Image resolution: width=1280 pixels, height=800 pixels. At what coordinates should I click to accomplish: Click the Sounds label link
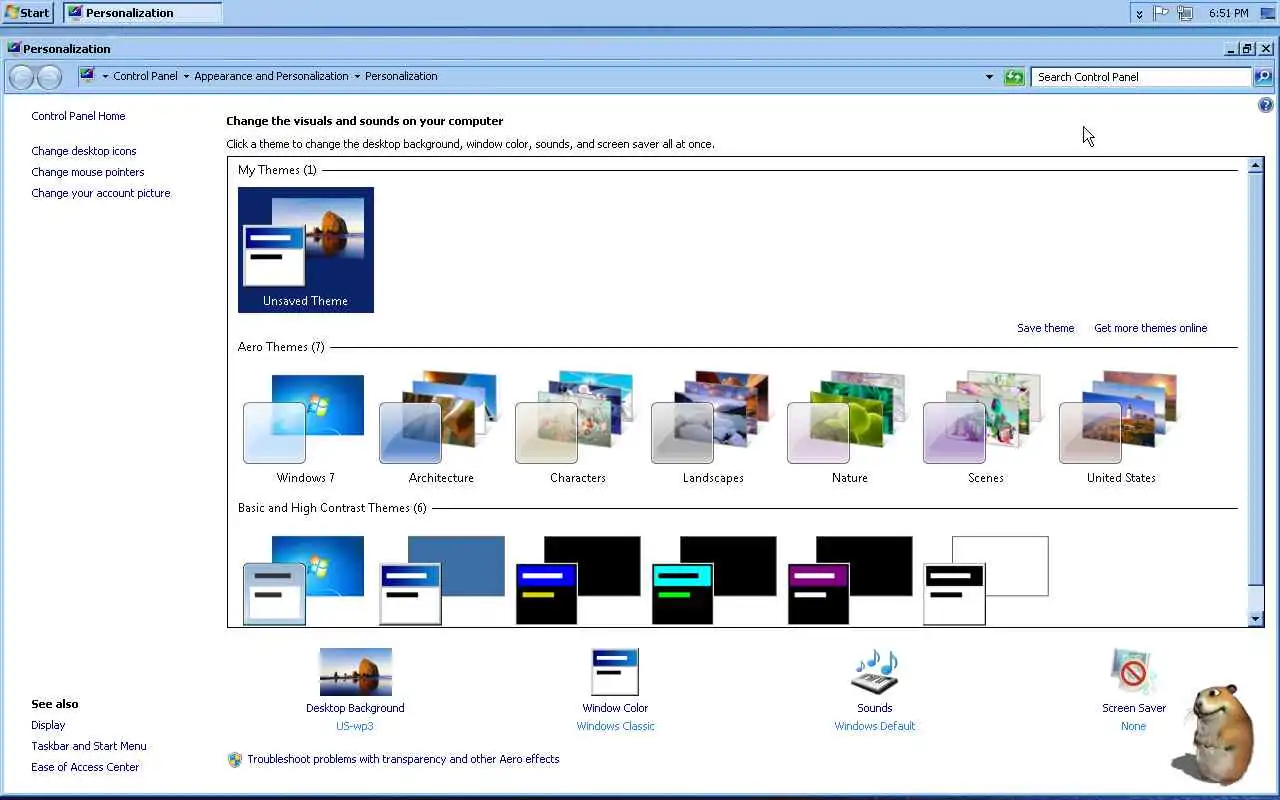tap(875, 708)
